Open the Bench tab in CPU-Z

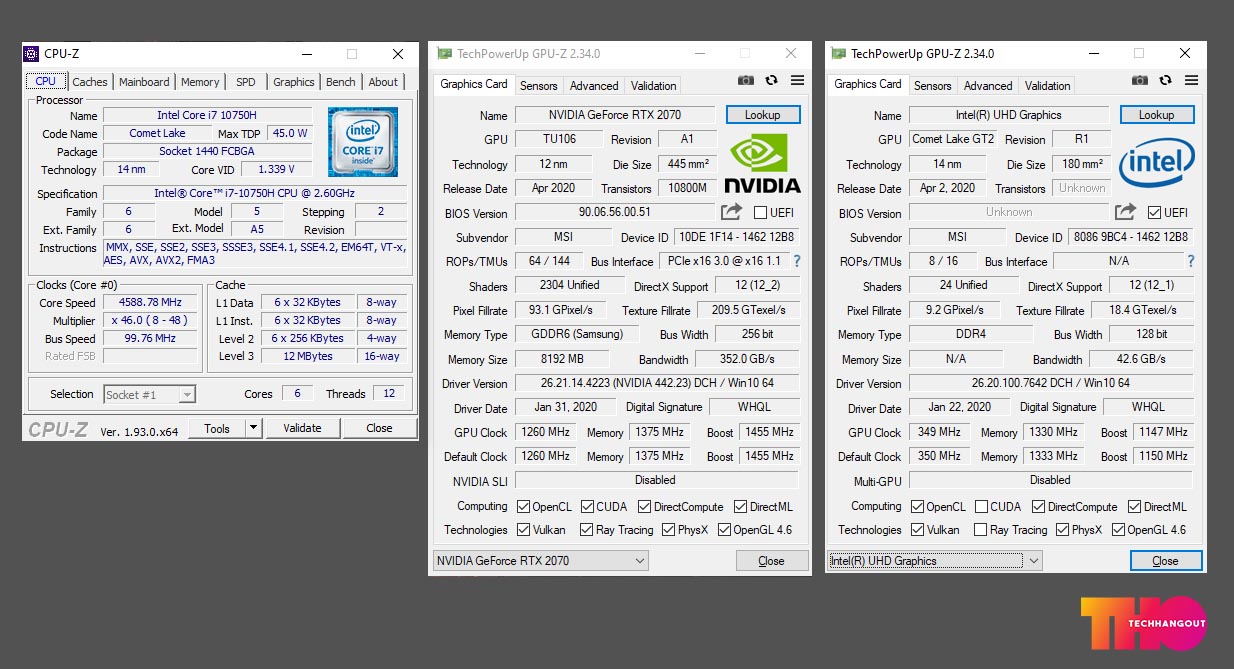341,82
